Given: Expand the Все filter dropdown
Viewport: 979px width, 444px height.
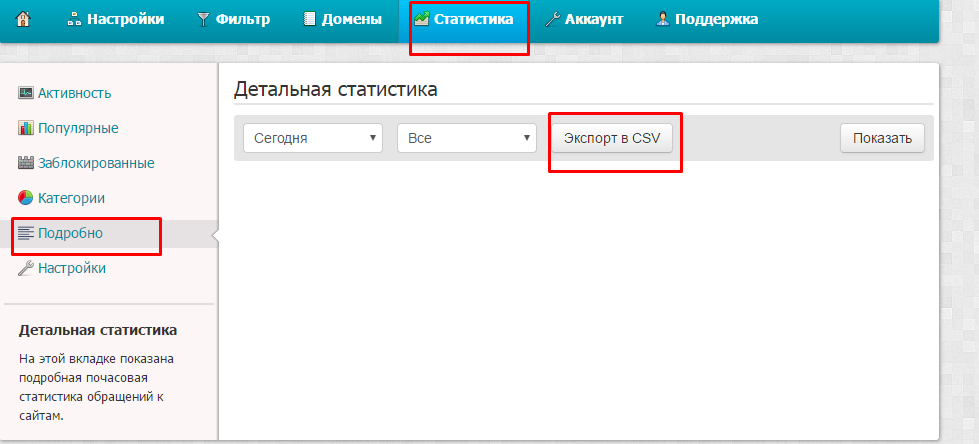Looking at the screenshot, I should pyautogui.click(x=467, y=138).
